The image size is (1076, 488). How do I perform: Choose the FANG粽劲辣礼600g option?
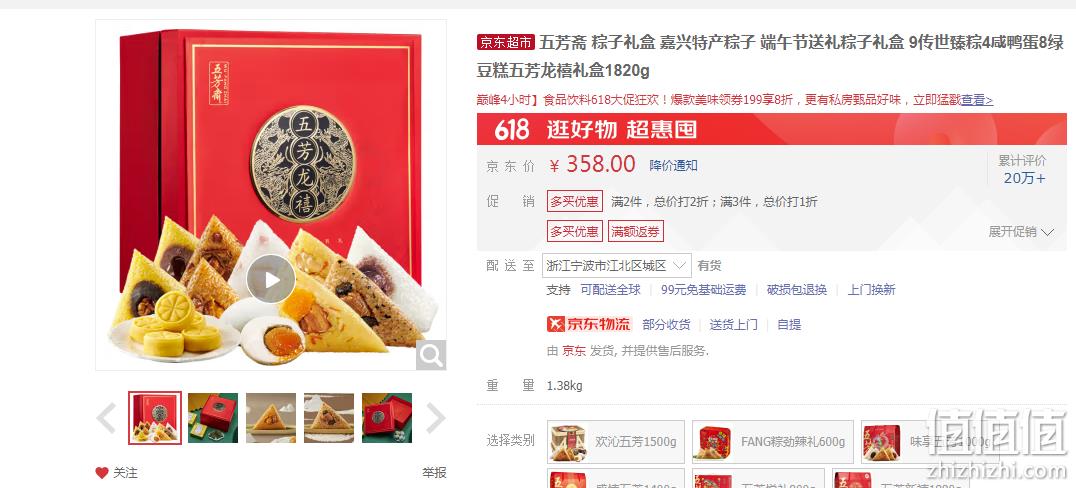773,442
